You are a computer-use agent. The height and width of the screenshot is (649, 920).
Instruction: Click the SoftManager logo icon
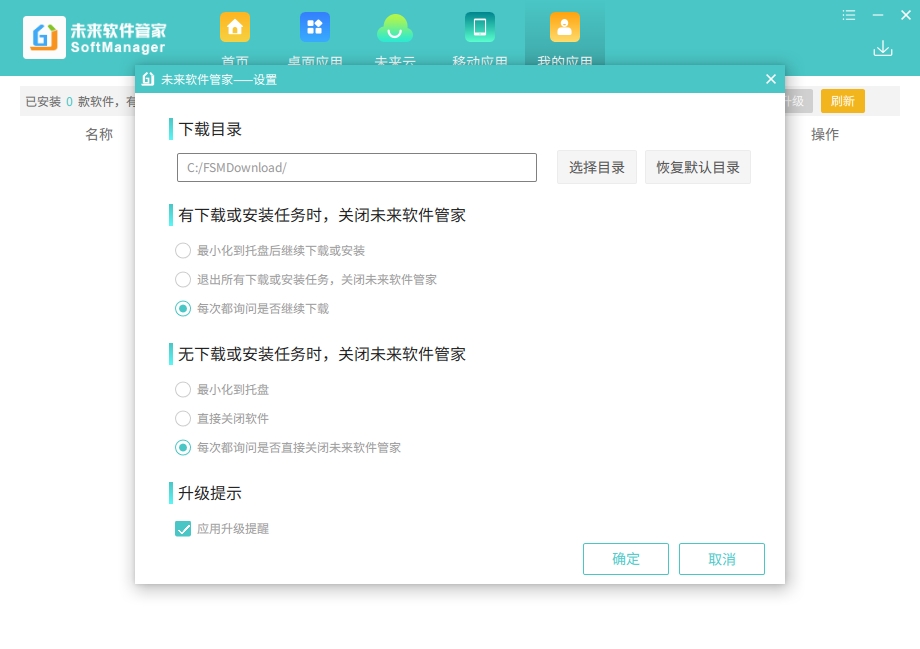click(x=45, y=37)
